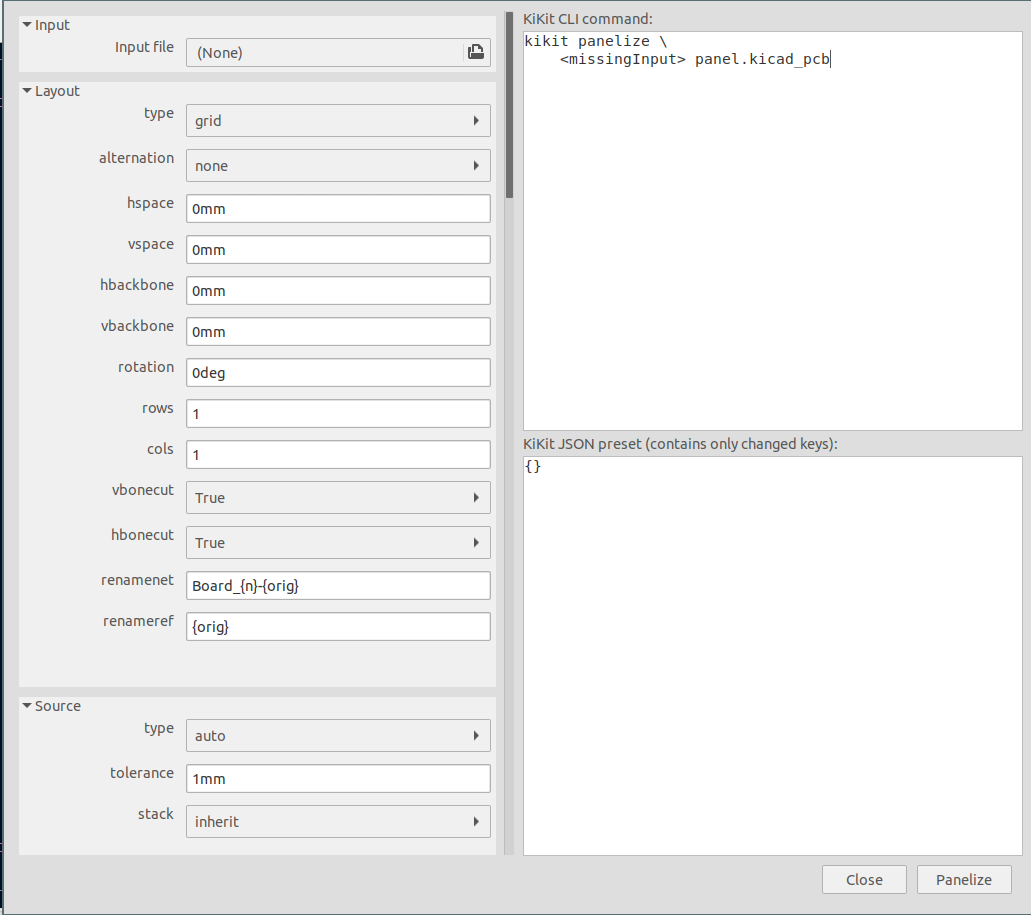Click the renameref input field

click(x=338, y=626)
